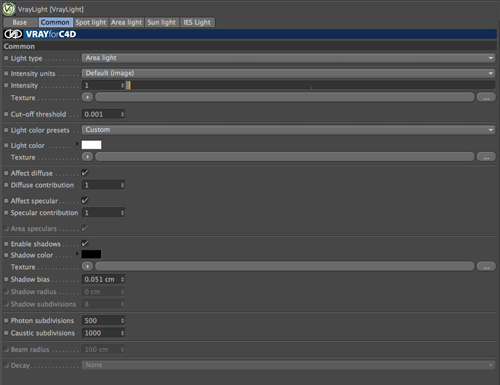Click the Photon subdivisions field

(101, 321)
